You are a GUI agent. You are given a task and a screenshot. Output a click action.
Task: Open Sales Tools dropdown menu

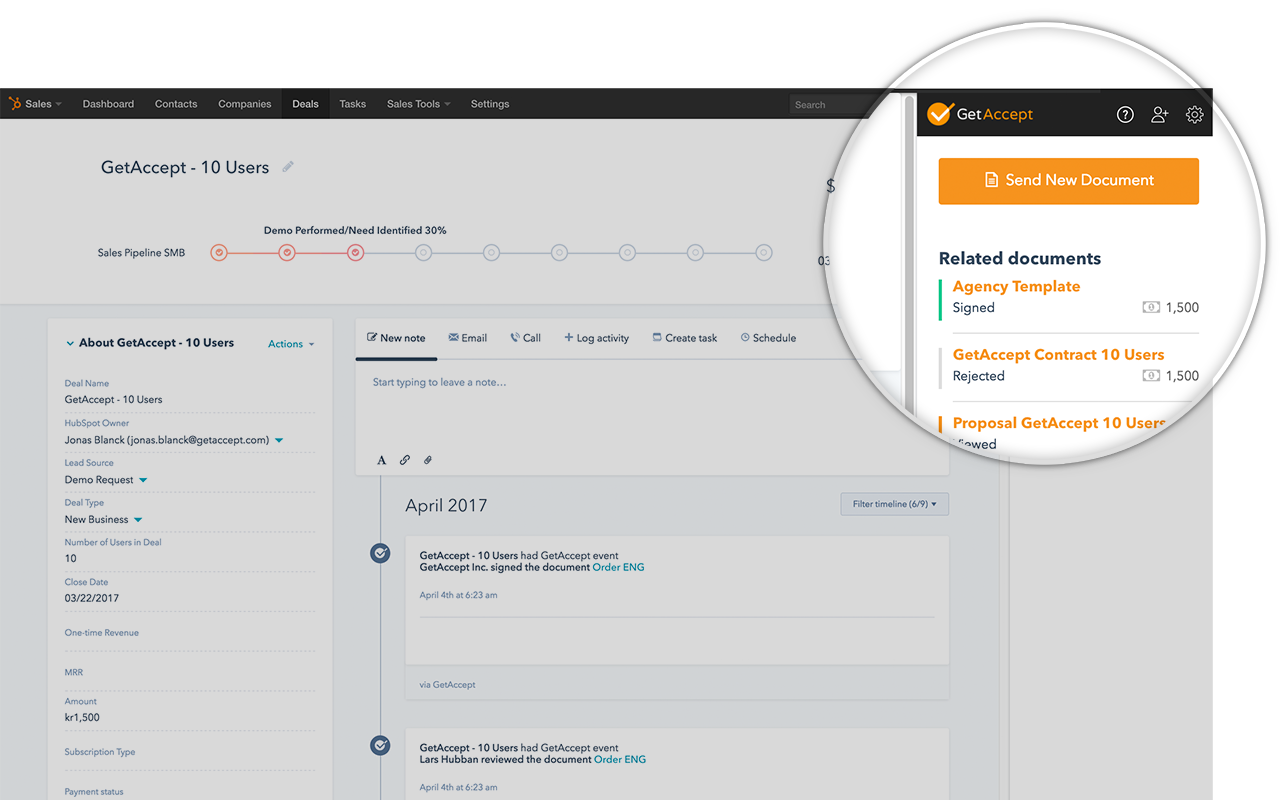pos(418,104)
